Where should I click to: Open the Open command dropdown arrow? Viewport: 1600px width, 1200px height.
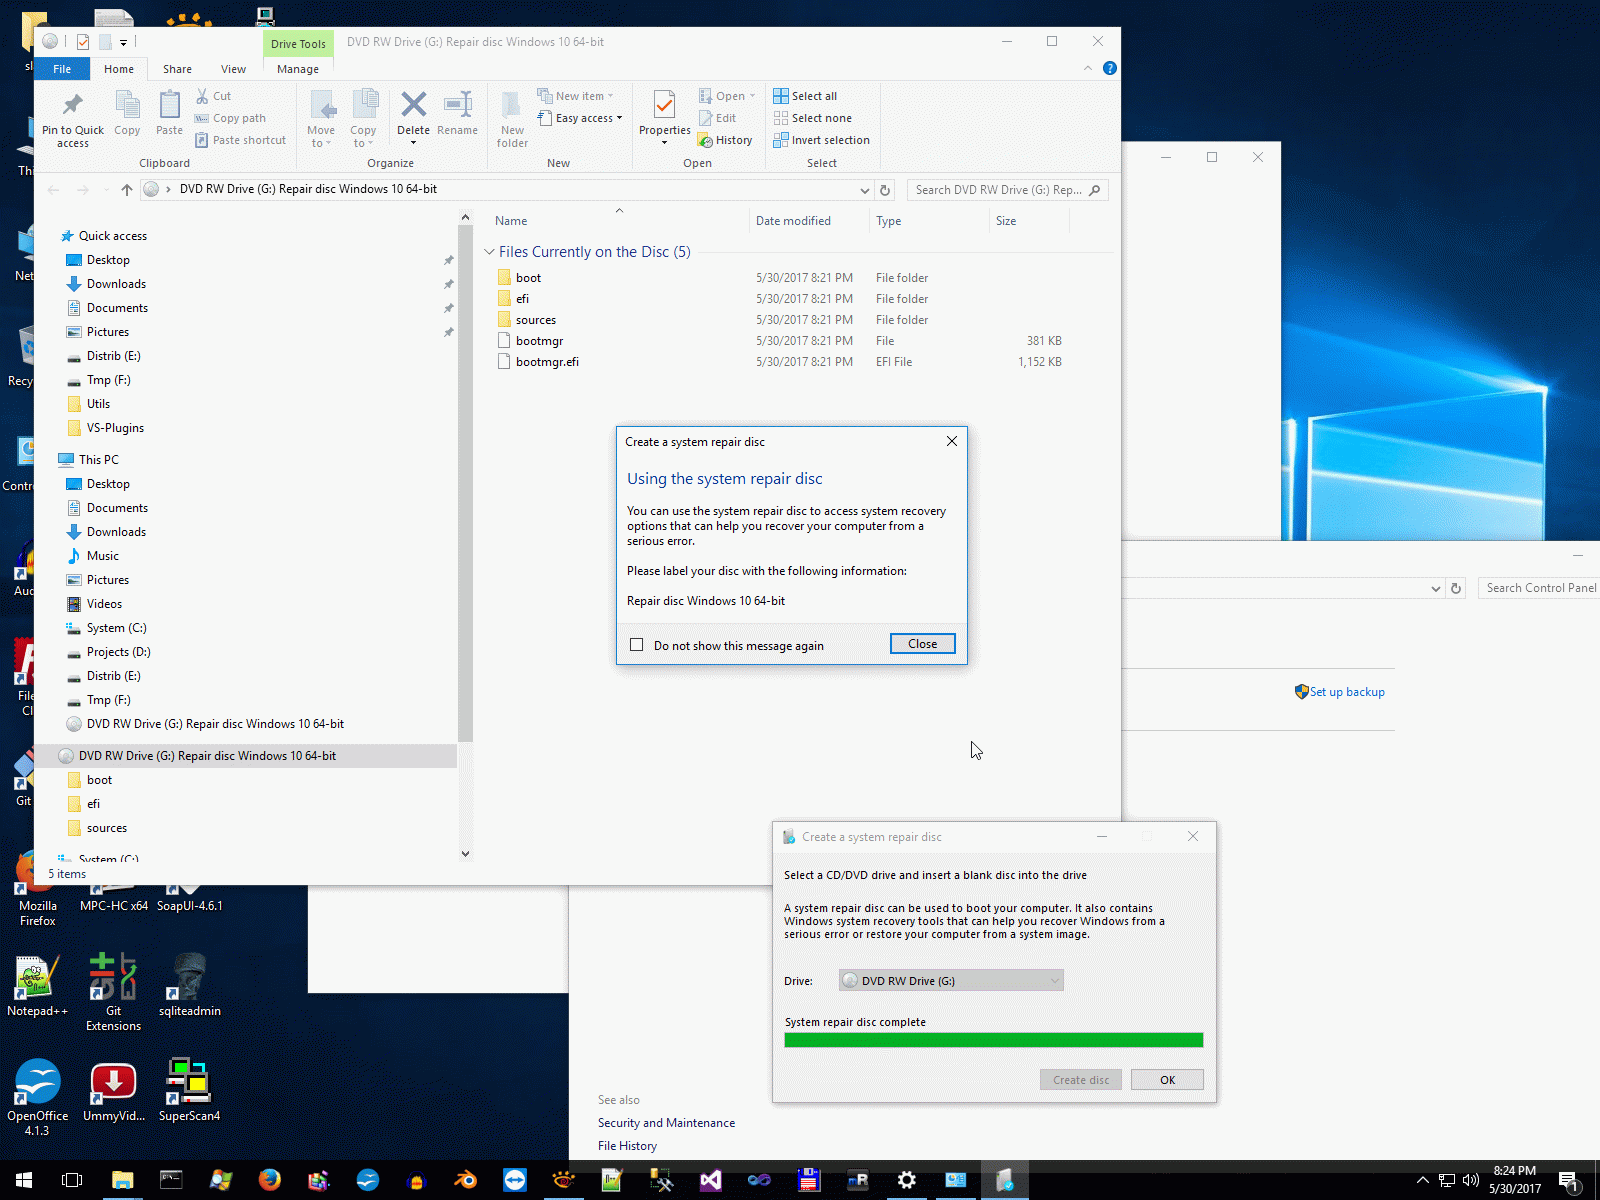click(752, 96)
